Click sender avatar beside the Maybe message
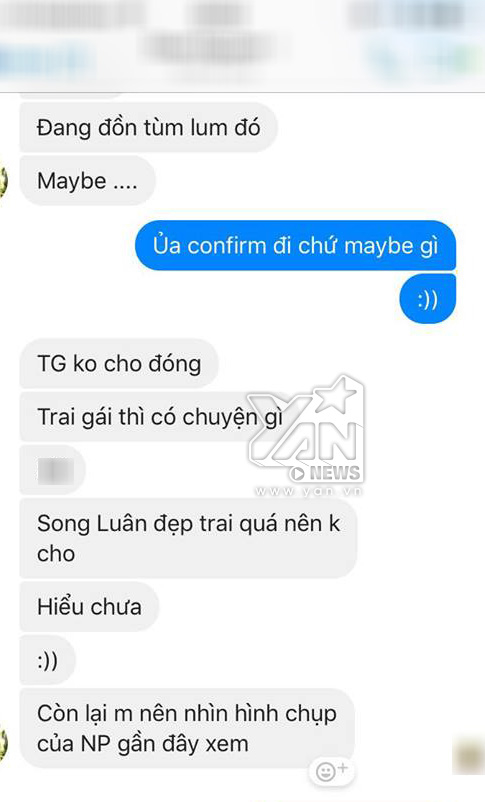This screenshot has width=485, height=802. click(4, 182)
